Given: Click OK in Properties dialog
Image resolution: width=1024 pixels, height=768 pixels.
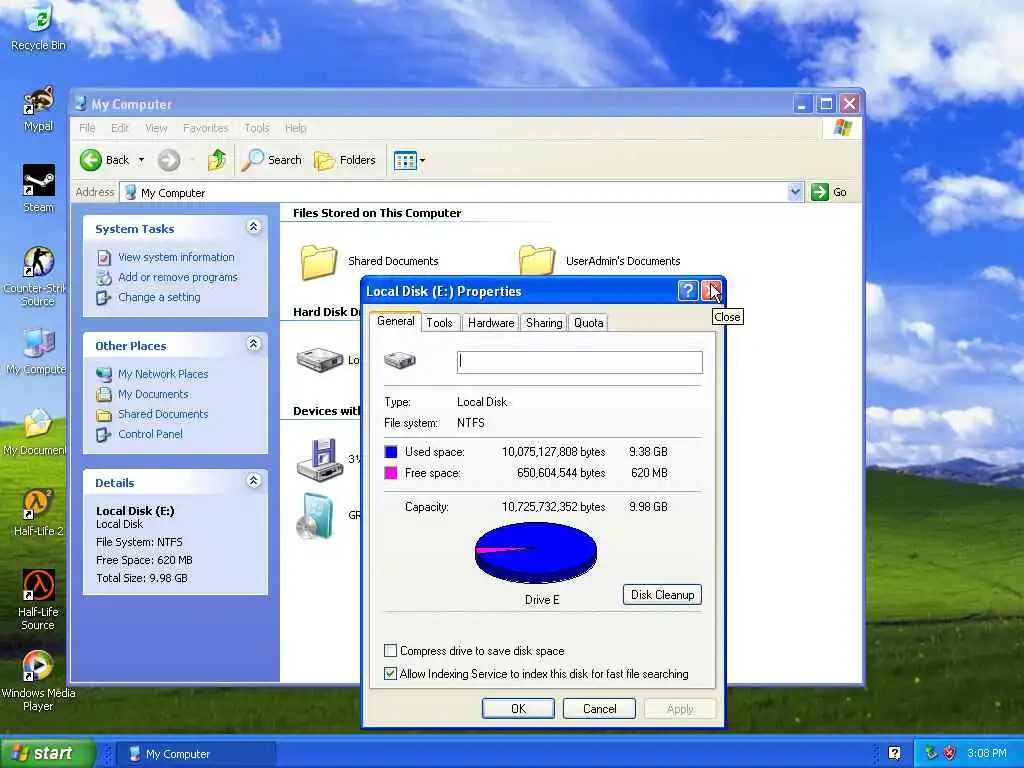Looking at the screenshot, I should [519, 709].
